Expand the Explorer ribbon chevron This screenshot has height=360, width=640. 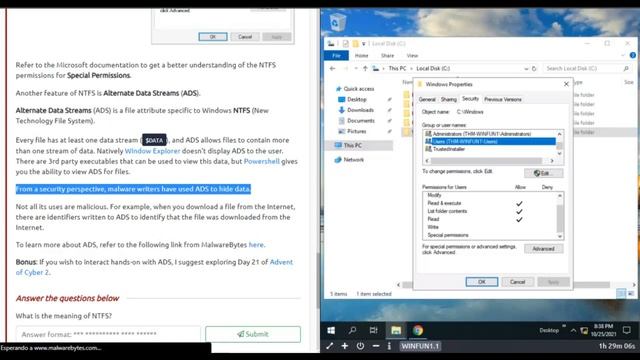pyautogui.click(x=623, y=56)
